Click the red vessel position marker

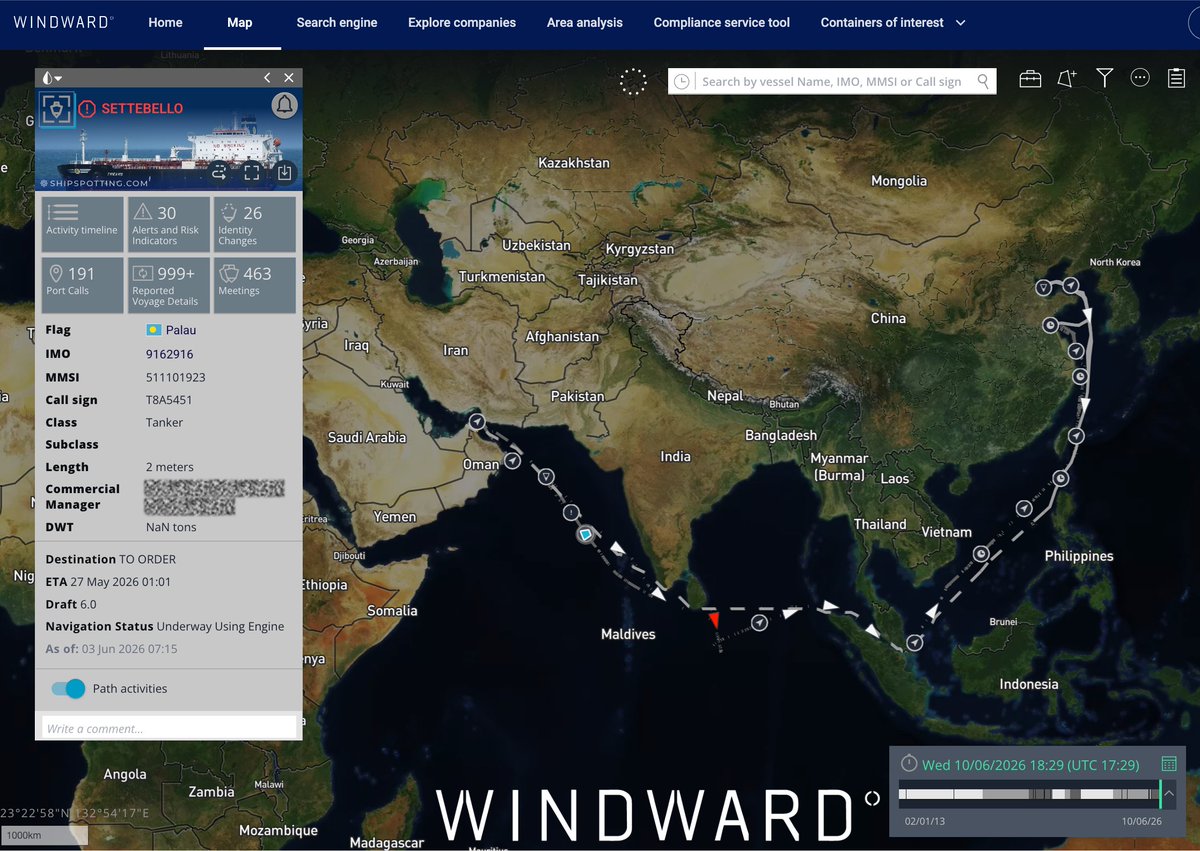714,621
